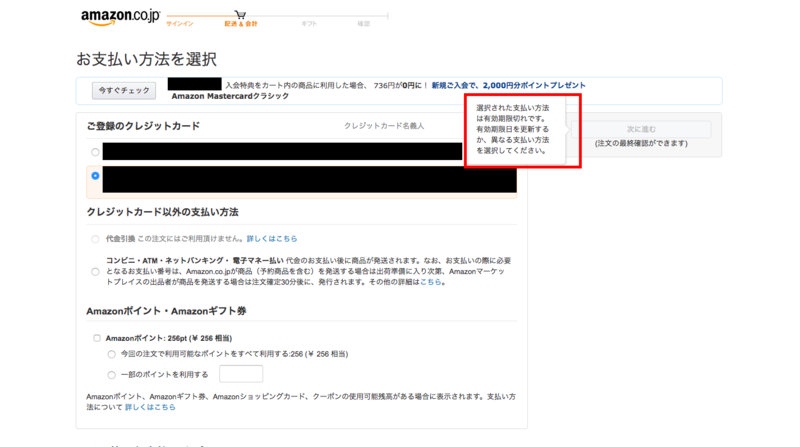Click the 配送 & 会計 progress step
The image size is (800, 447).
tap(241, 24)
